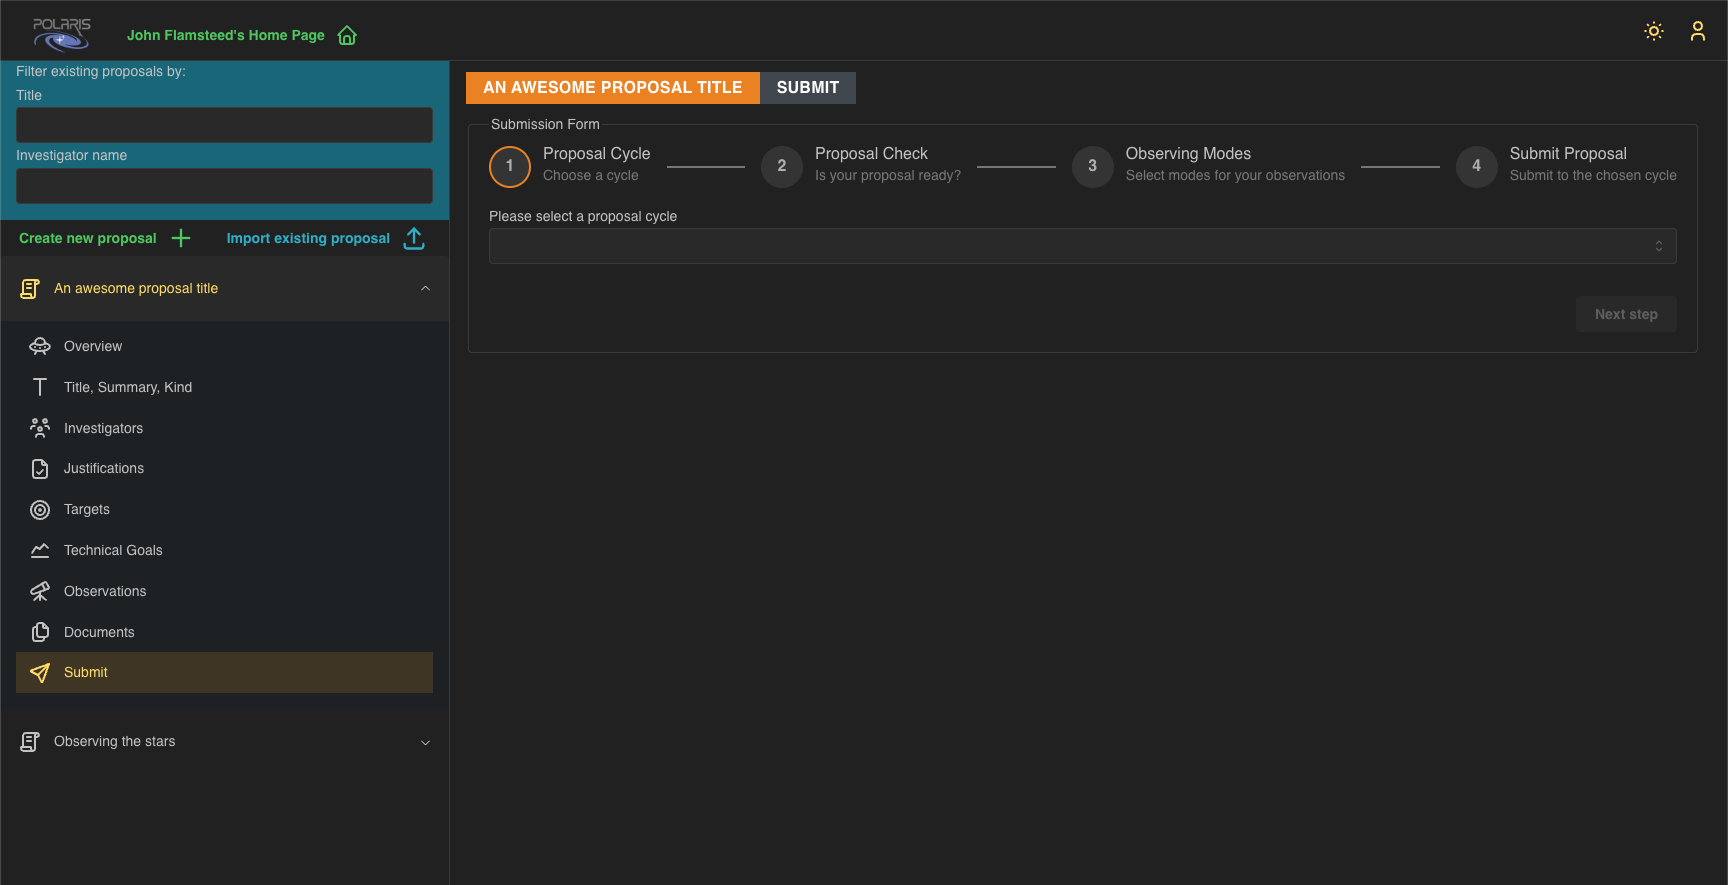The height and width of the screenshot is (885, 1728).
Task: Open the Targets section
Action: click(x=87, y=509)
